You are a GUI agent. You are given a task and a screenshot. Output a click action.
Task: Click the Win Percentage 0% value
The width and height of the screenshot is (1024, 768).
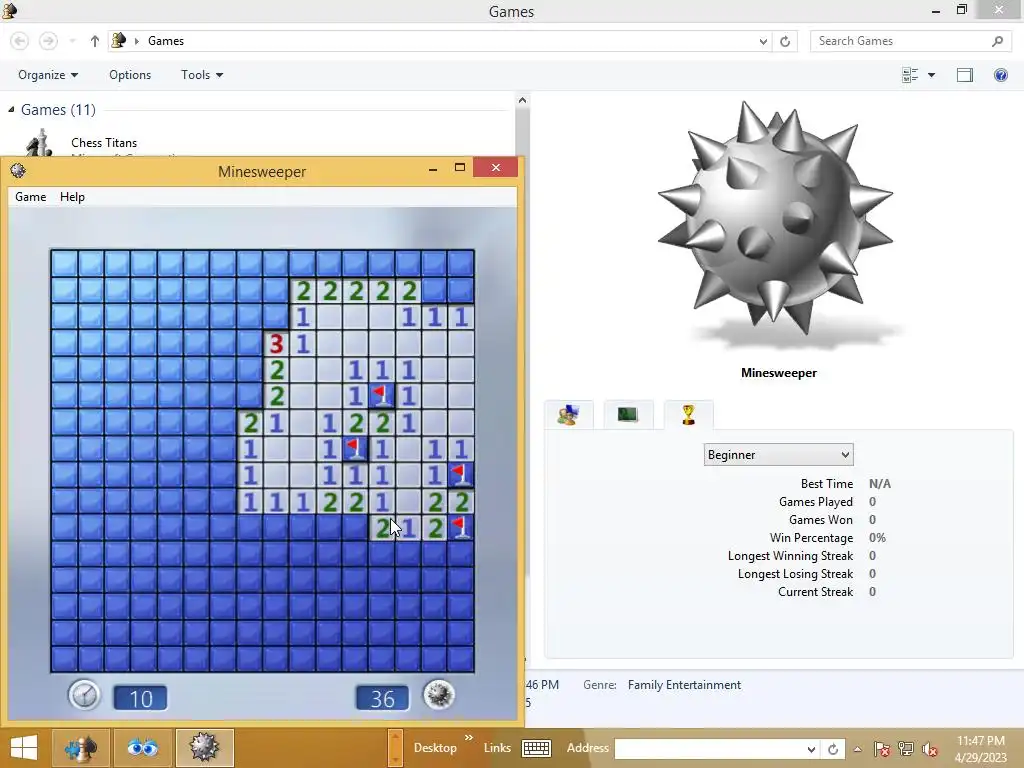click(x=877, y=538)
